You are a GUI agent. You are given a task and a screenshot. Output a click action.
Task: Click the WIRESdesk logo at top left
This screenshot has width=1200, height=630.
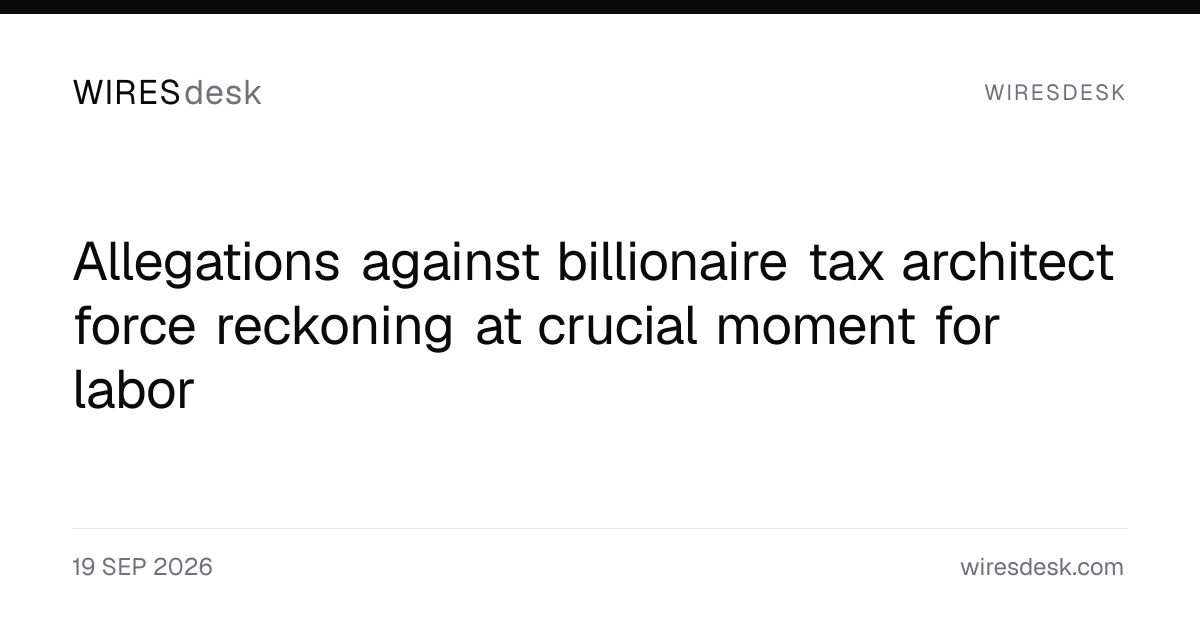coord(167,93)
